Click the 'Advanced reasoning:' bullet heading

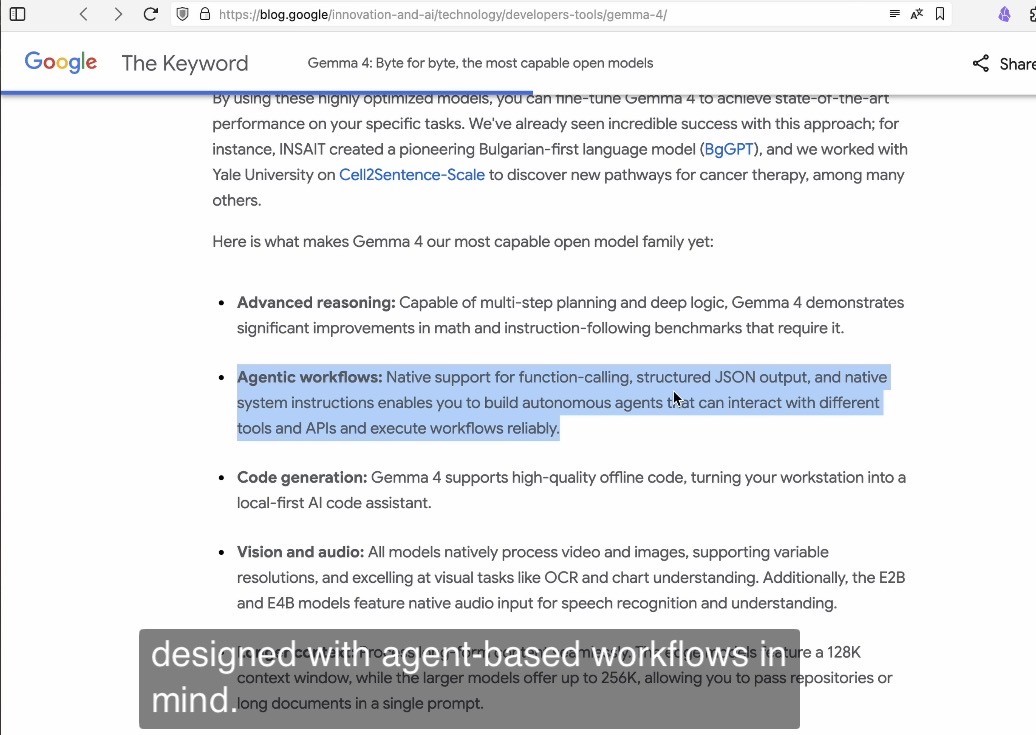click(316, 303)
